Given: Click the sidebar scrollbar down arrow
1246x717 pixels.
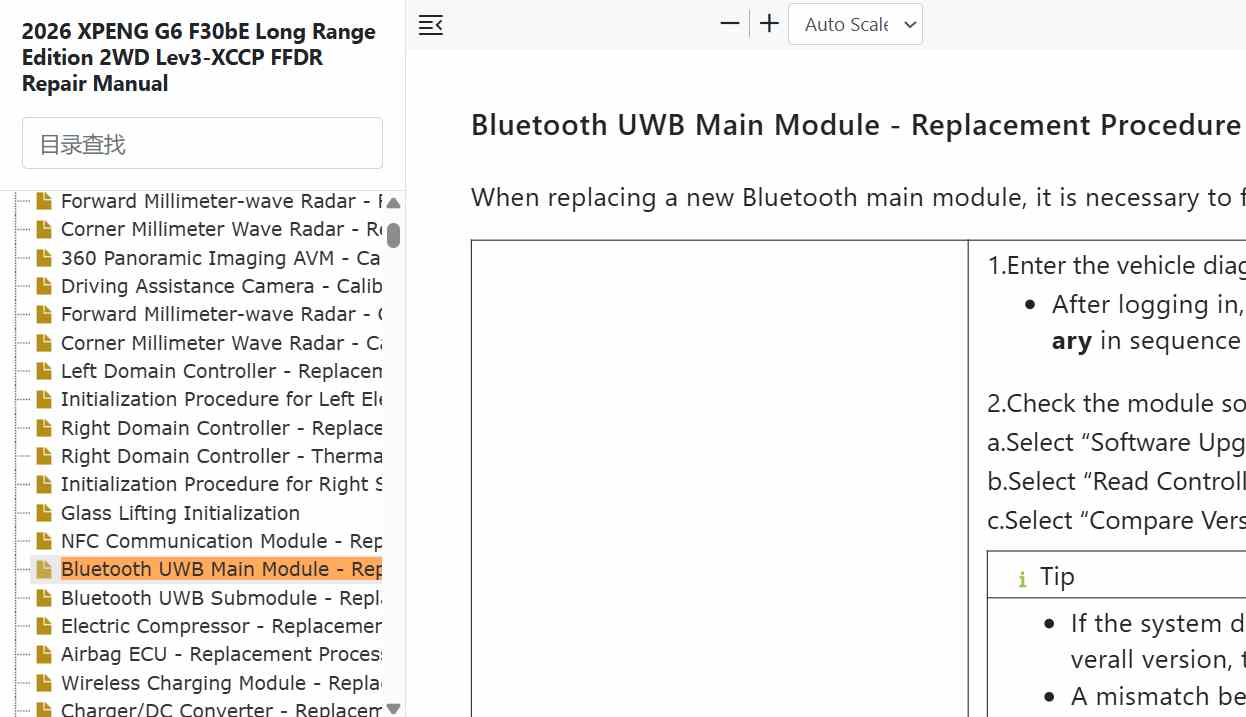Looking at the screenshot, I should coord(393,708).
